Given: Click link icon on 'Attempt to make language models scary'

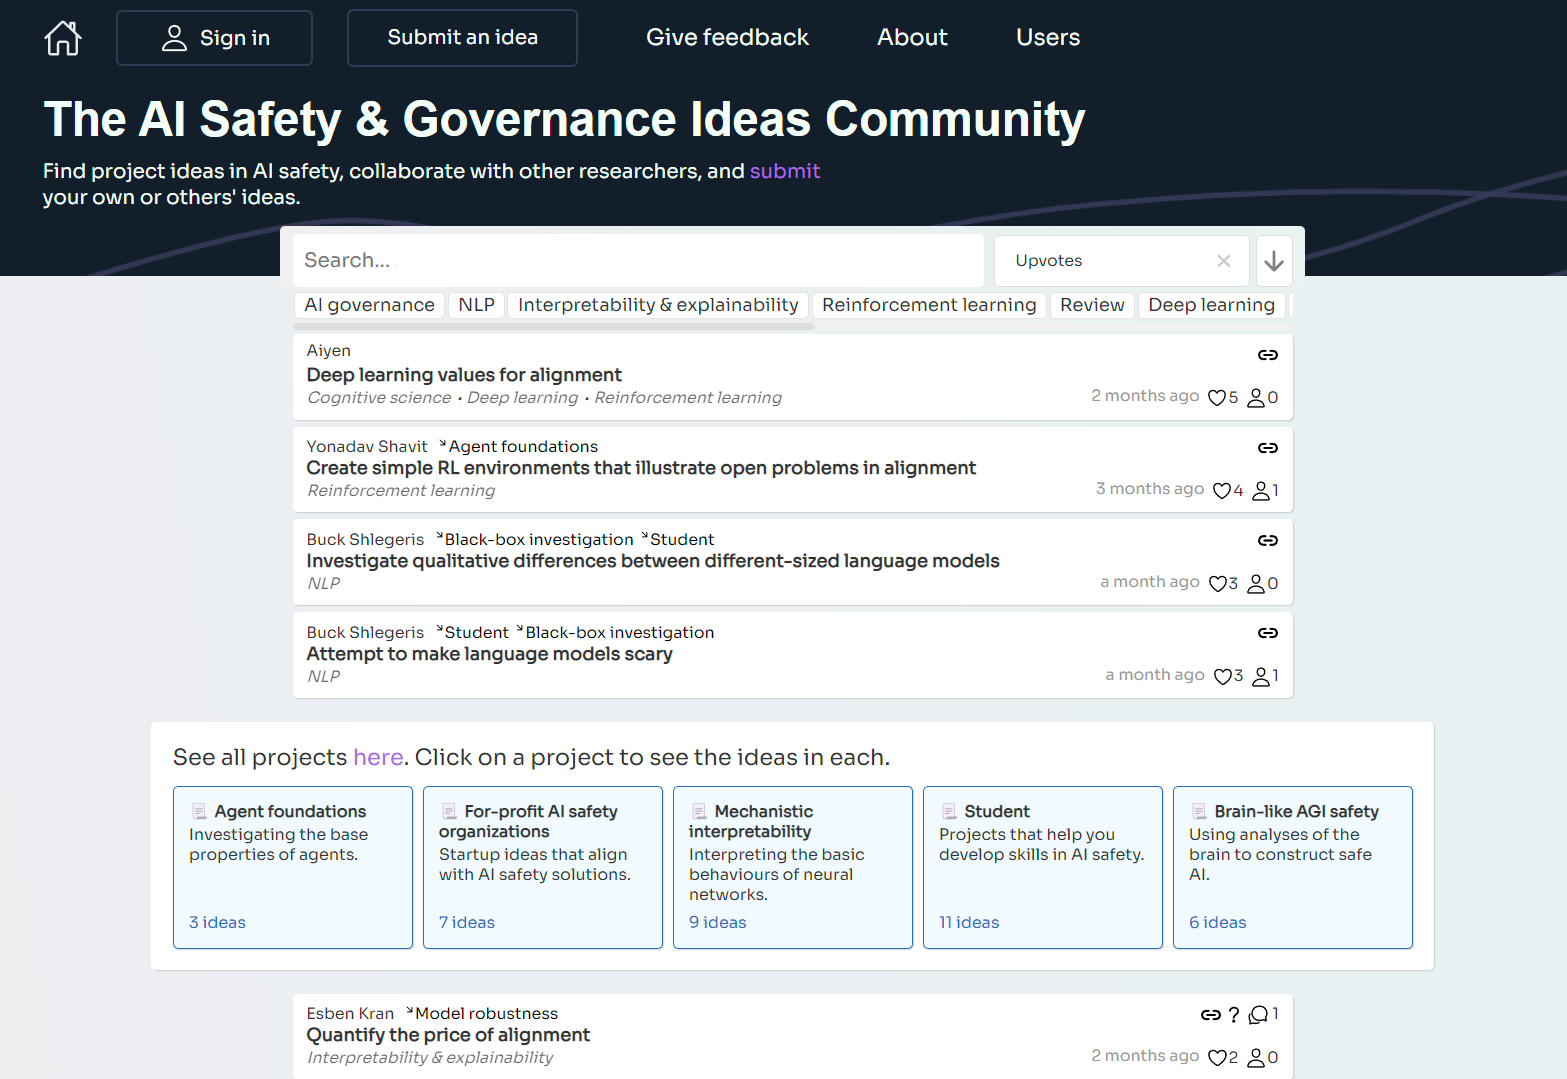Looking at the screenshot, I should [1267, 633].
